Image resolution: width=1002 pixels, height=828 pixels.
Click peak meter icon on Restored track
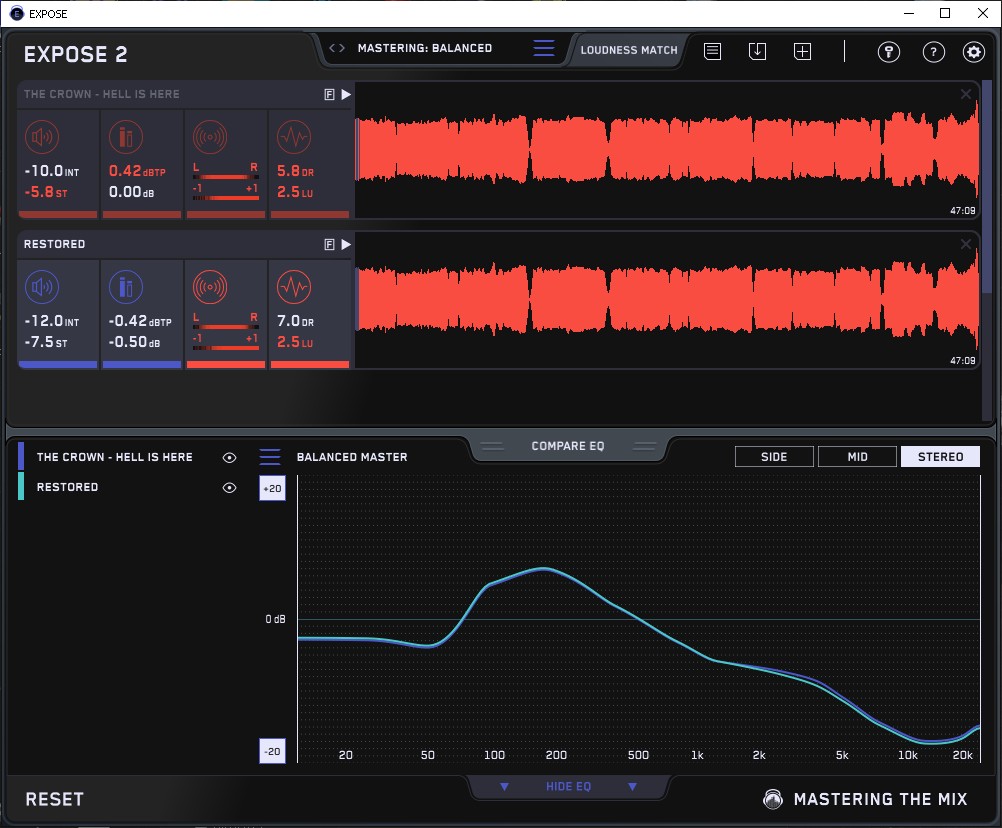pos(126,287)
